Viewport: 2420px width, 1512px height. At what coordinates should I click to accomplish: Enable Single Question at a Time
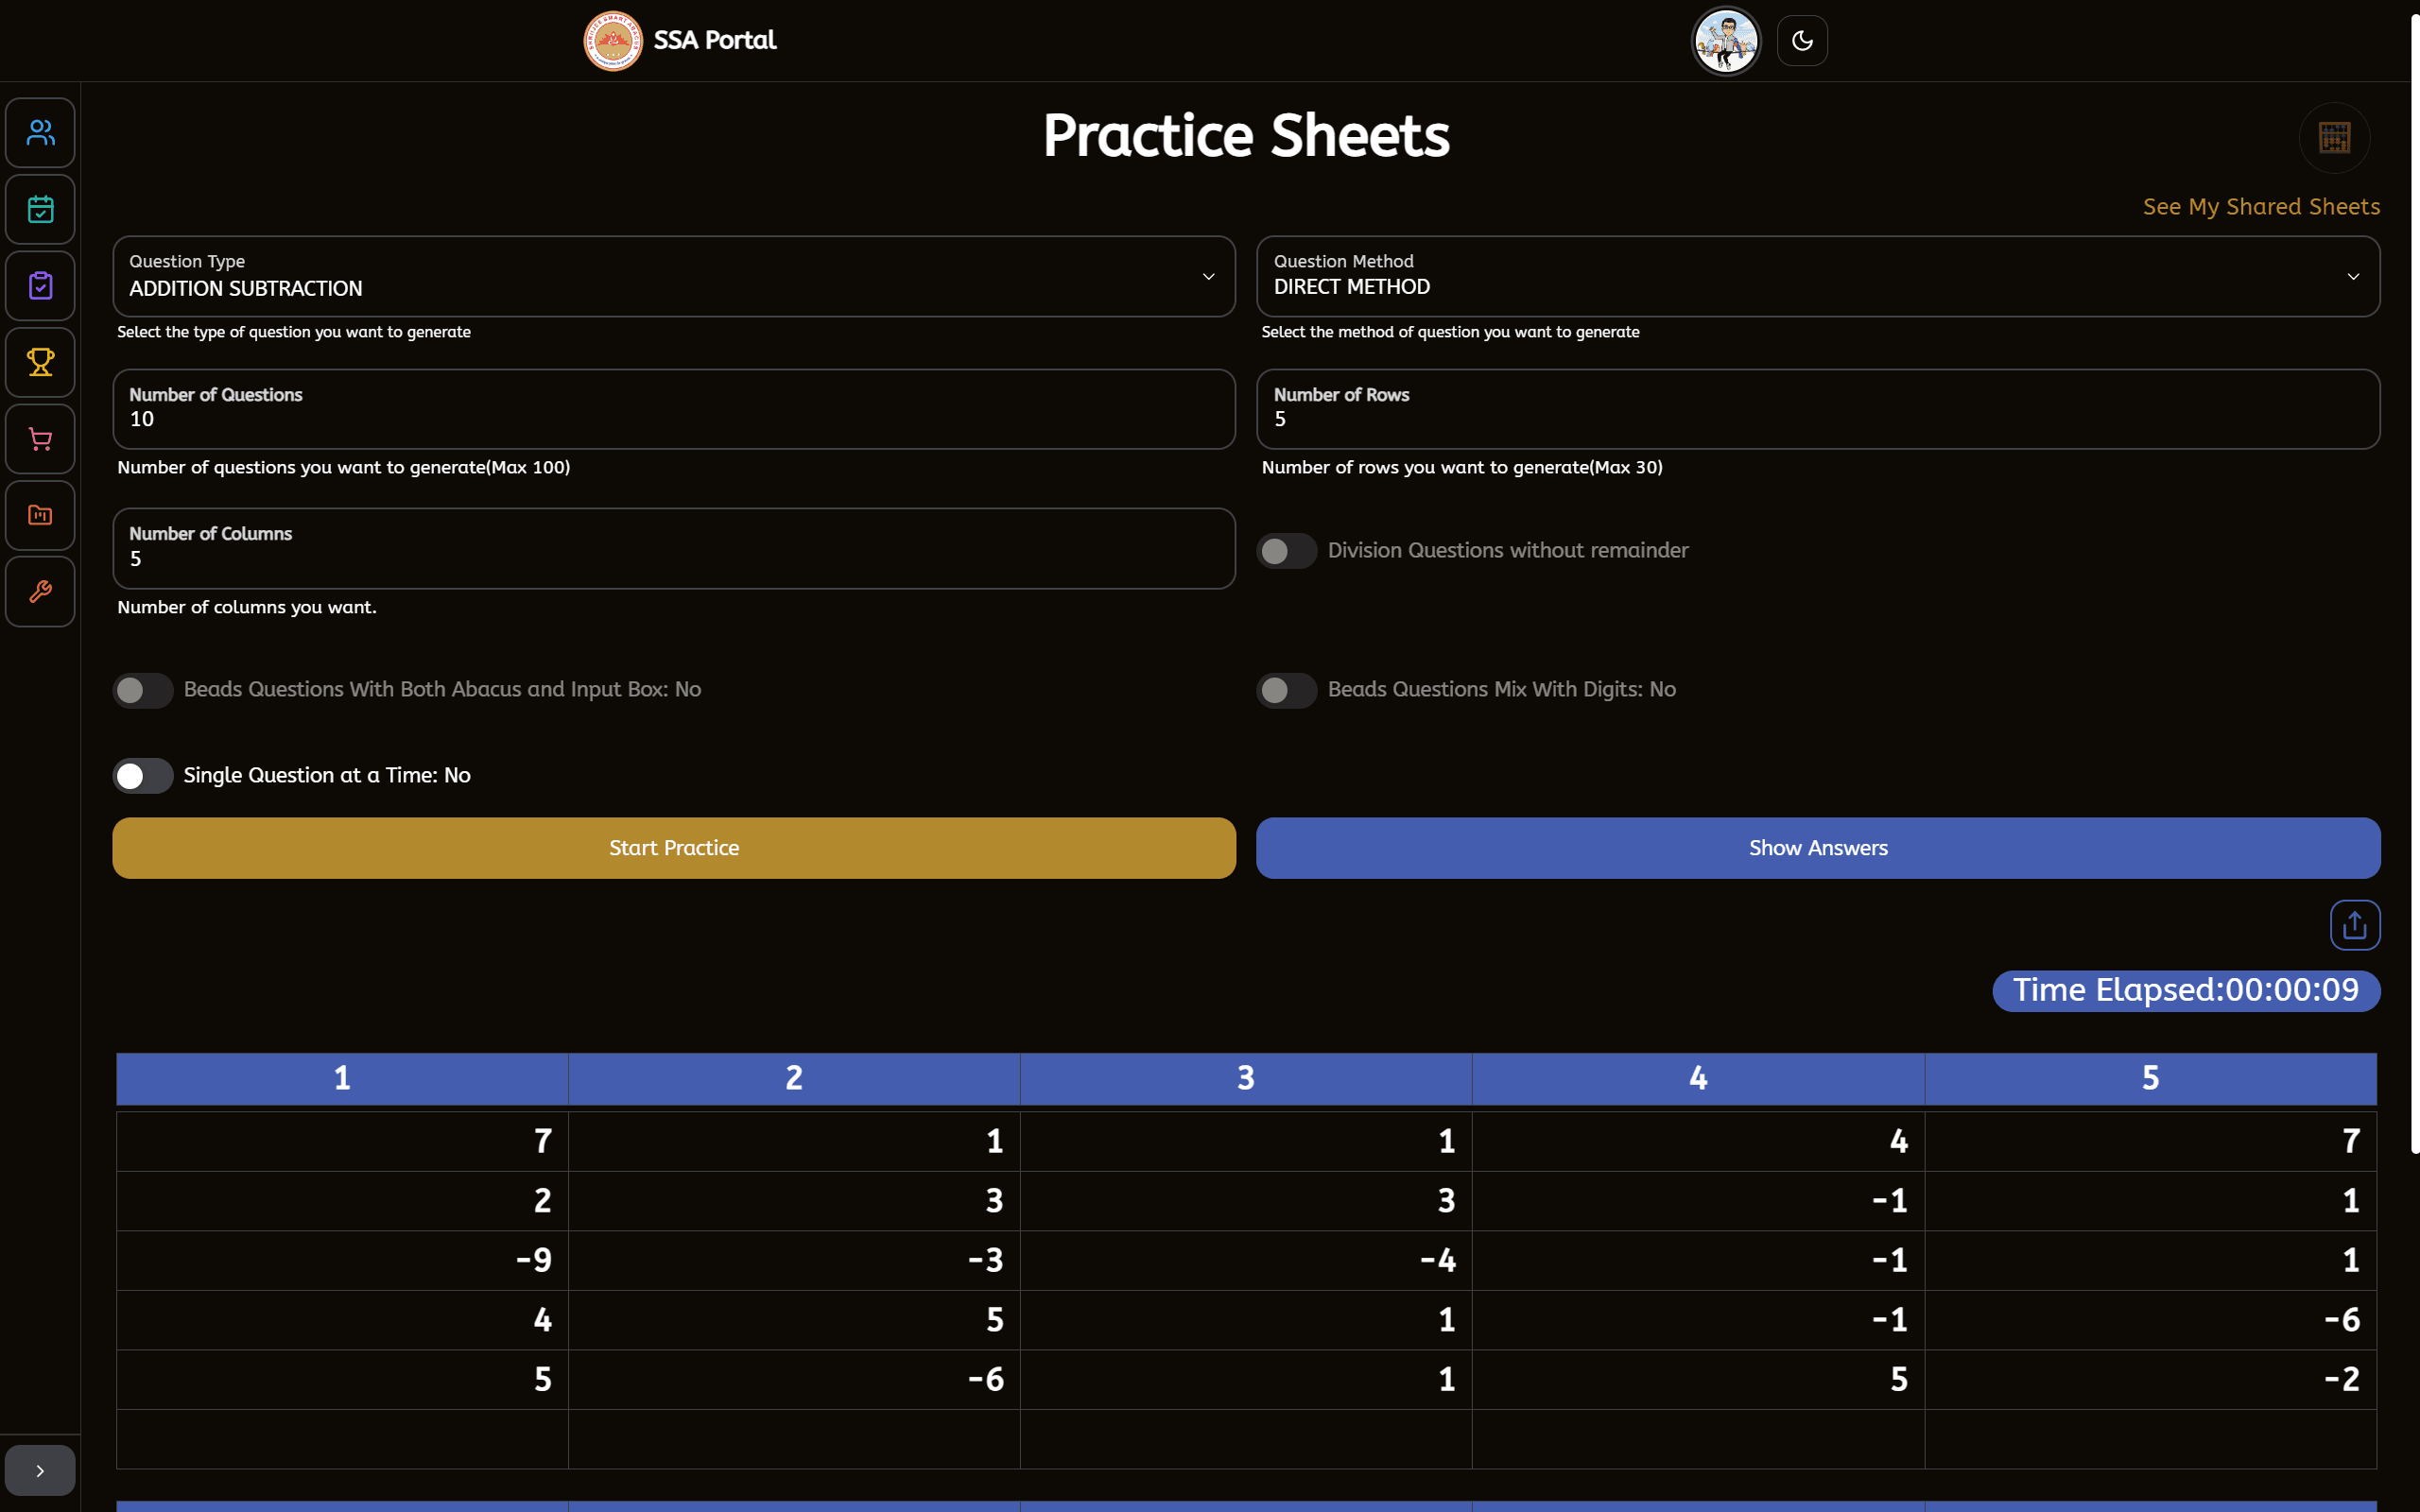coord(142,775)
